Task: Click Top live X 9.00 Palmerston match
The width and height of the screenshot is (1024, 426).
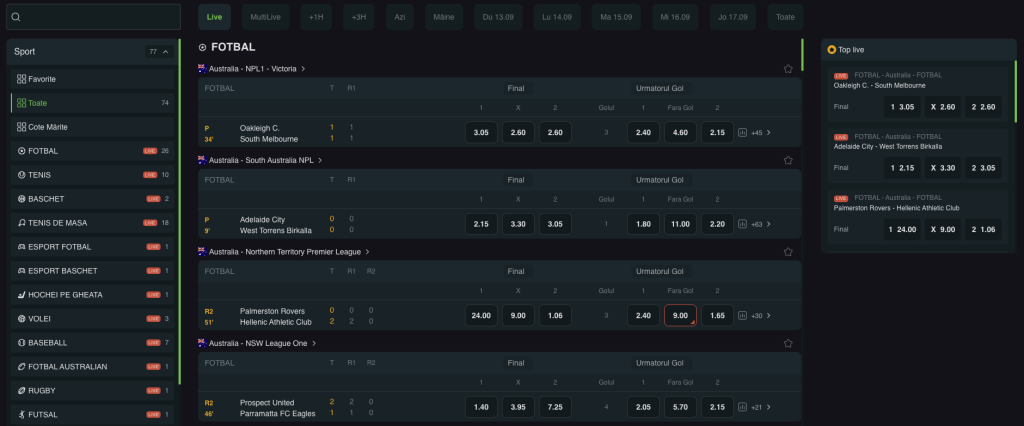Action: click(x=942, y=229)
